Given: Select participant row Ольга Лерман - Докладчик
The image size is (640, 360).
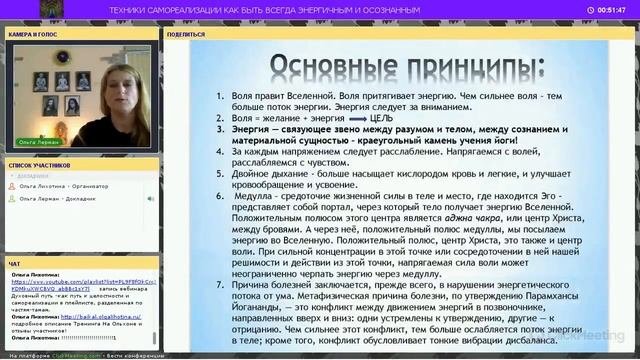Looking at the screenshot, I should 82,199.
